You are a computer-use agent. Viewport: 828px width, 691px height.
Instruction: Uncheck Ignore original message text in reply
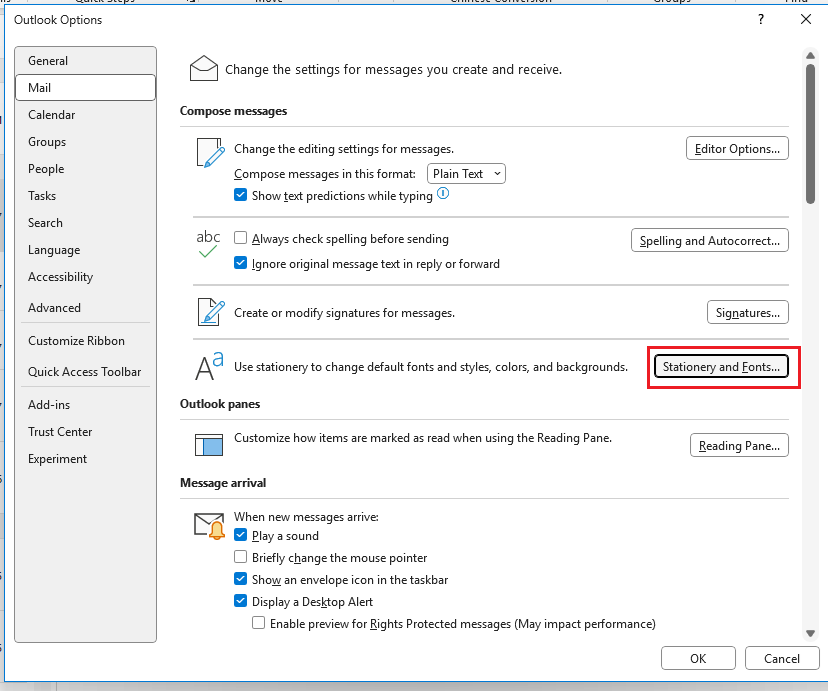click(240, 263)
